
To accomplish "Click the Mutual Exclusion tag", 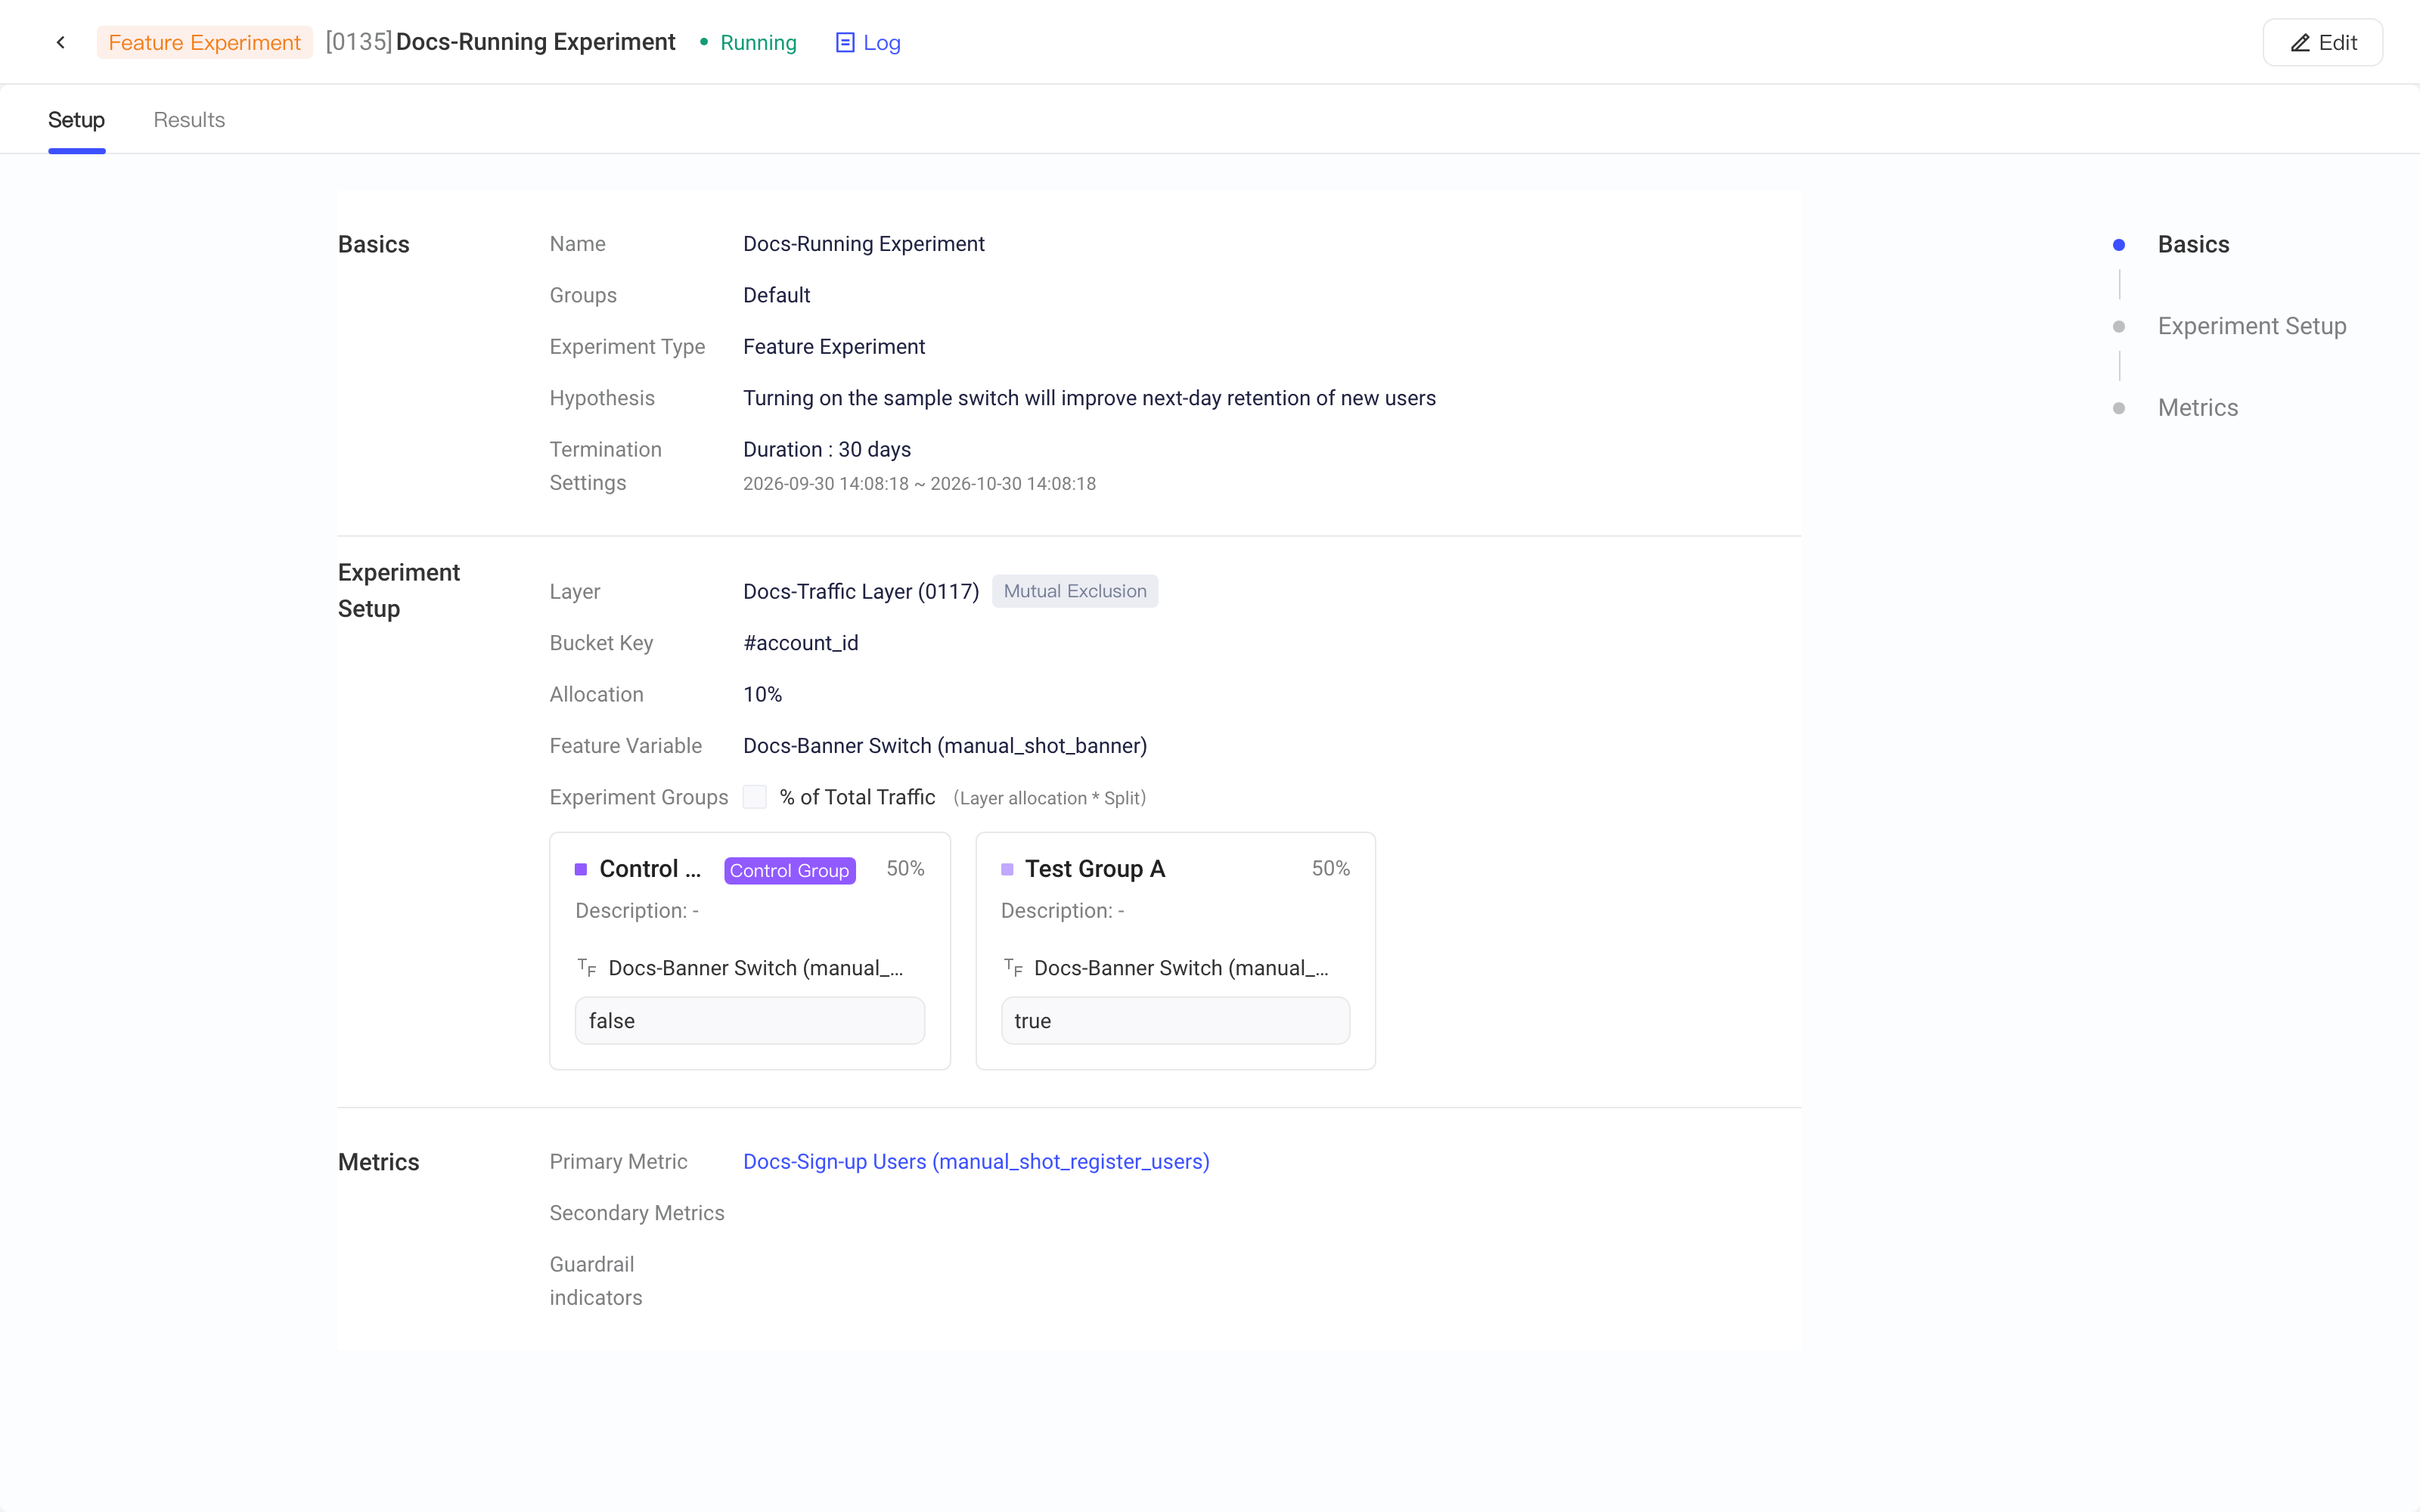I will (1075, 591).
